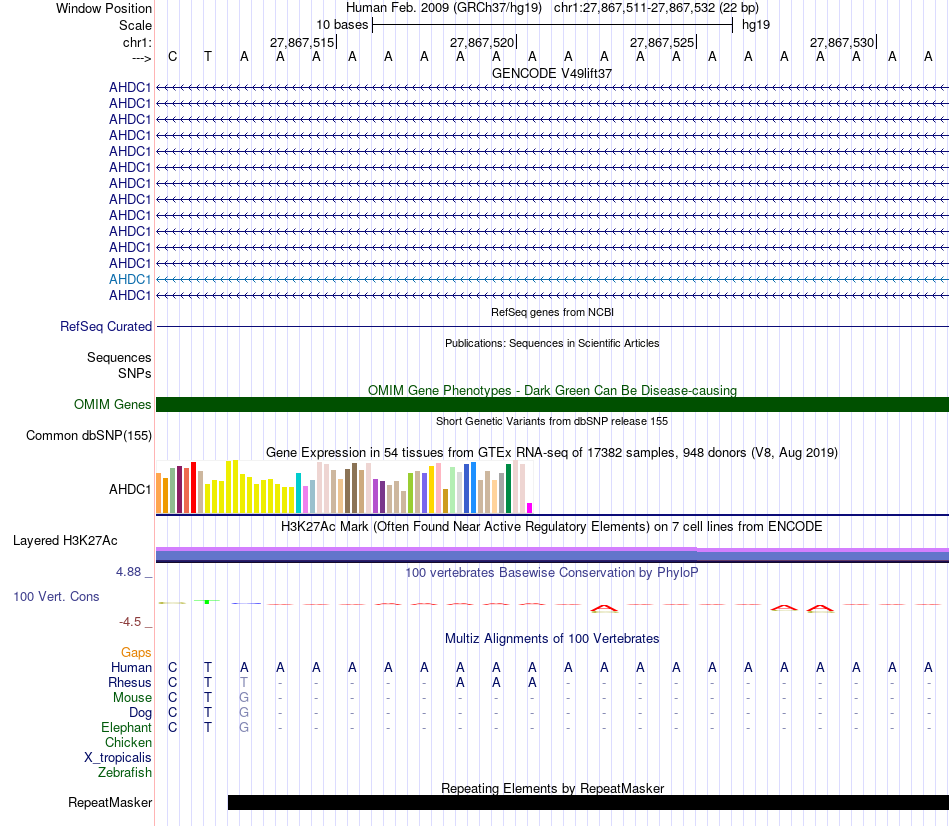This screenshot has height=826, width=950.
Task: Click the purple-blue H3K27Ac signal band
Action: tap(552, 555)
